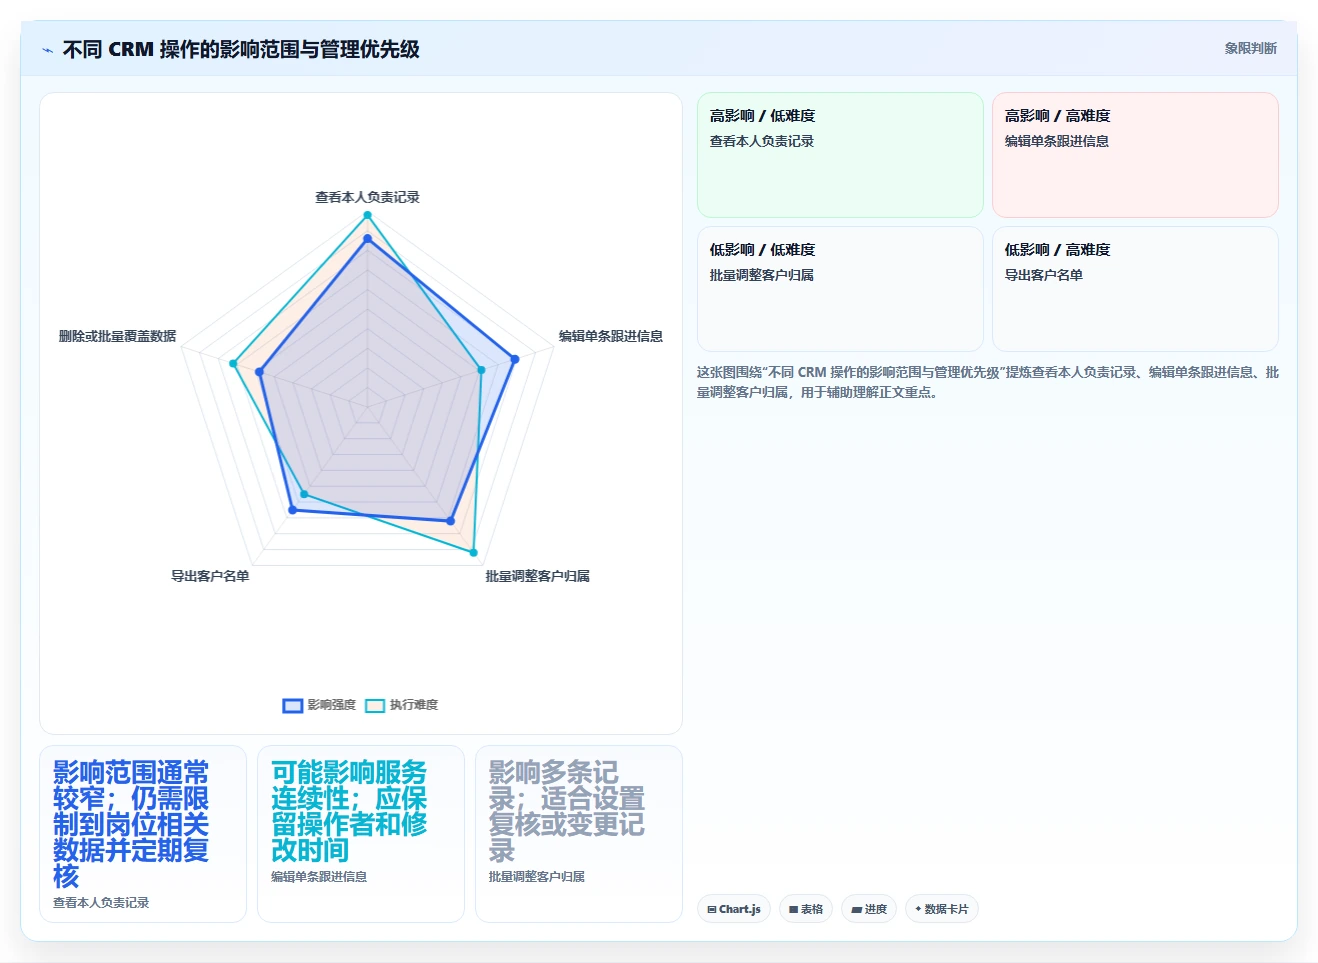Click the blue 影响强度 point on the 批量调整客户归属 axis
Image resolution: width=1318 pixels, height=963 pixels.
[x=451, y=521]
